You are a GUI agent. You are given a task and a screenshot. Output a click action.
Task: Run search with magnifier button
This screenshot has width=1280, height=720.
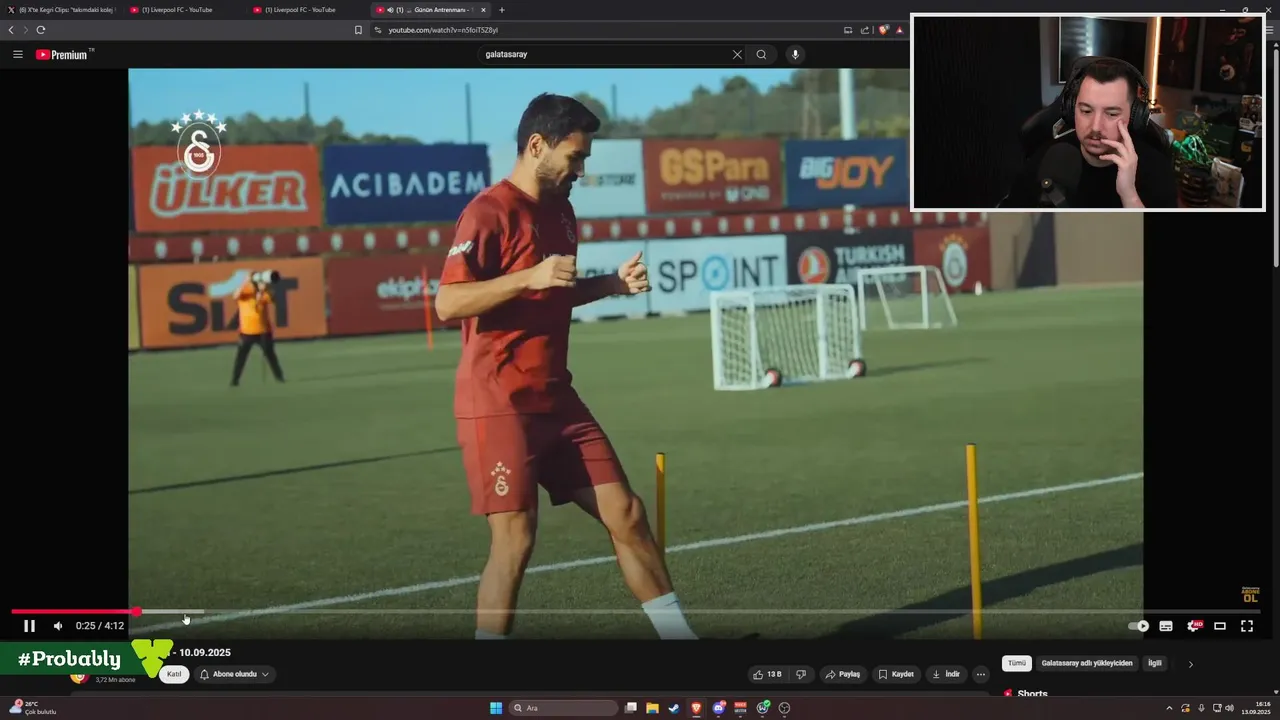tap(761, 54)
